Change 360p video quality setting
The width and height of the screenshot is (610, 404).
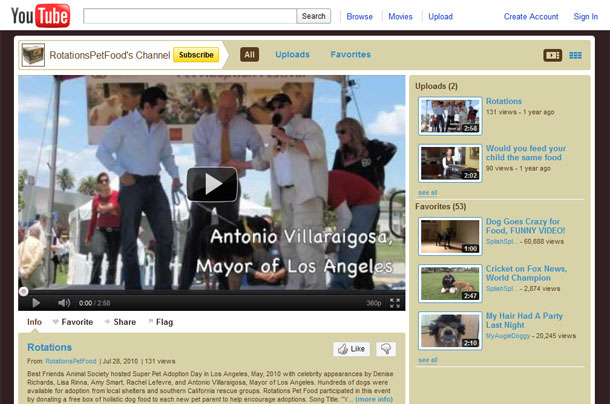pos(373,303)
